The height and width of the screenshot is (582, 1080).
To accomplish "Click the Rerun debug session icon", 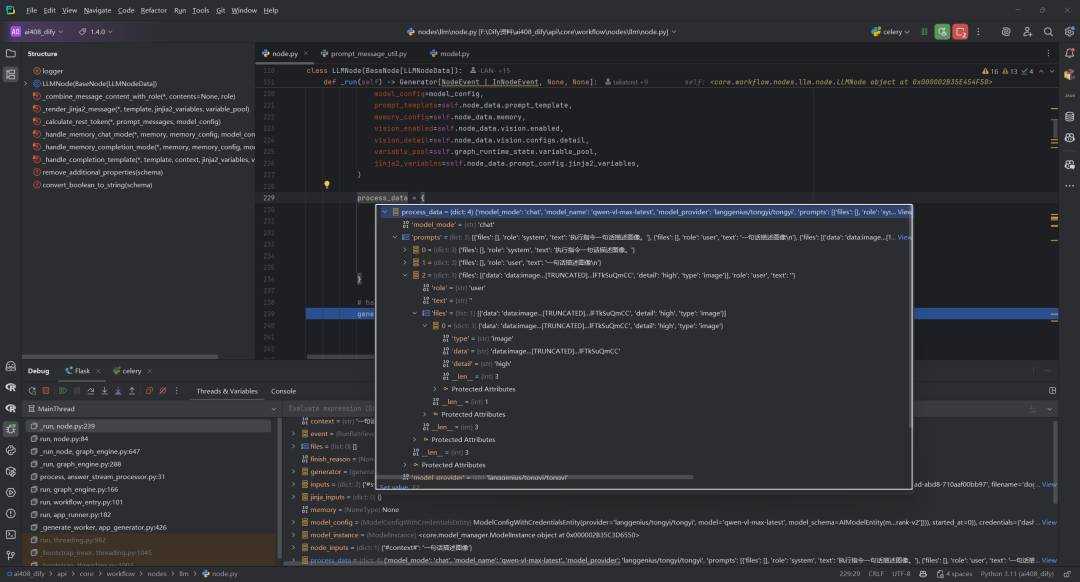I will click(32, 391).
